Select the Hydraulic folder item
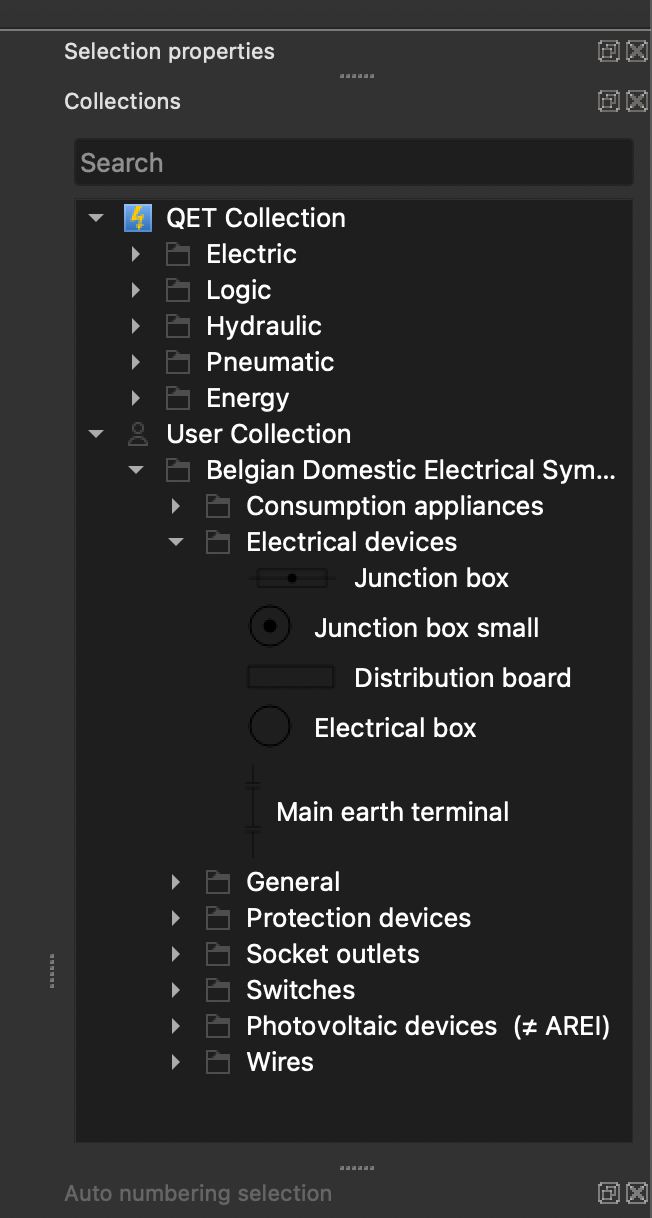 (x=263, y=326)
